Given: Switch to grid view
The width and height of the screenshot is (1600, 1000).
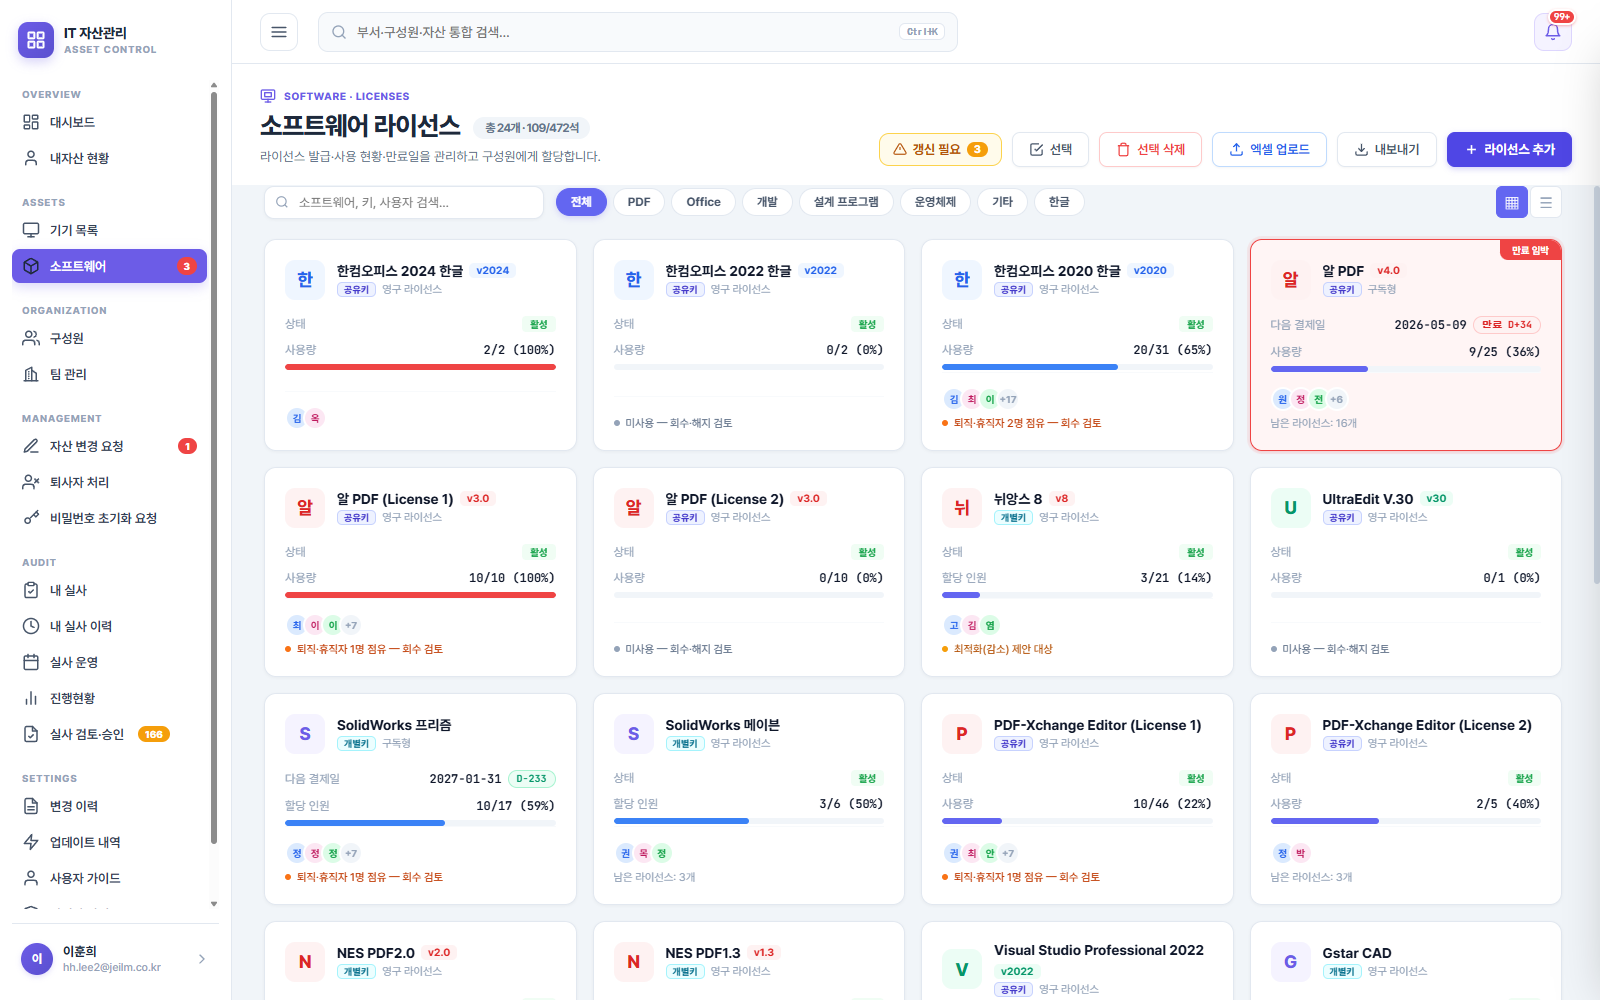Looking at the screenshot, I should 1512,202.
